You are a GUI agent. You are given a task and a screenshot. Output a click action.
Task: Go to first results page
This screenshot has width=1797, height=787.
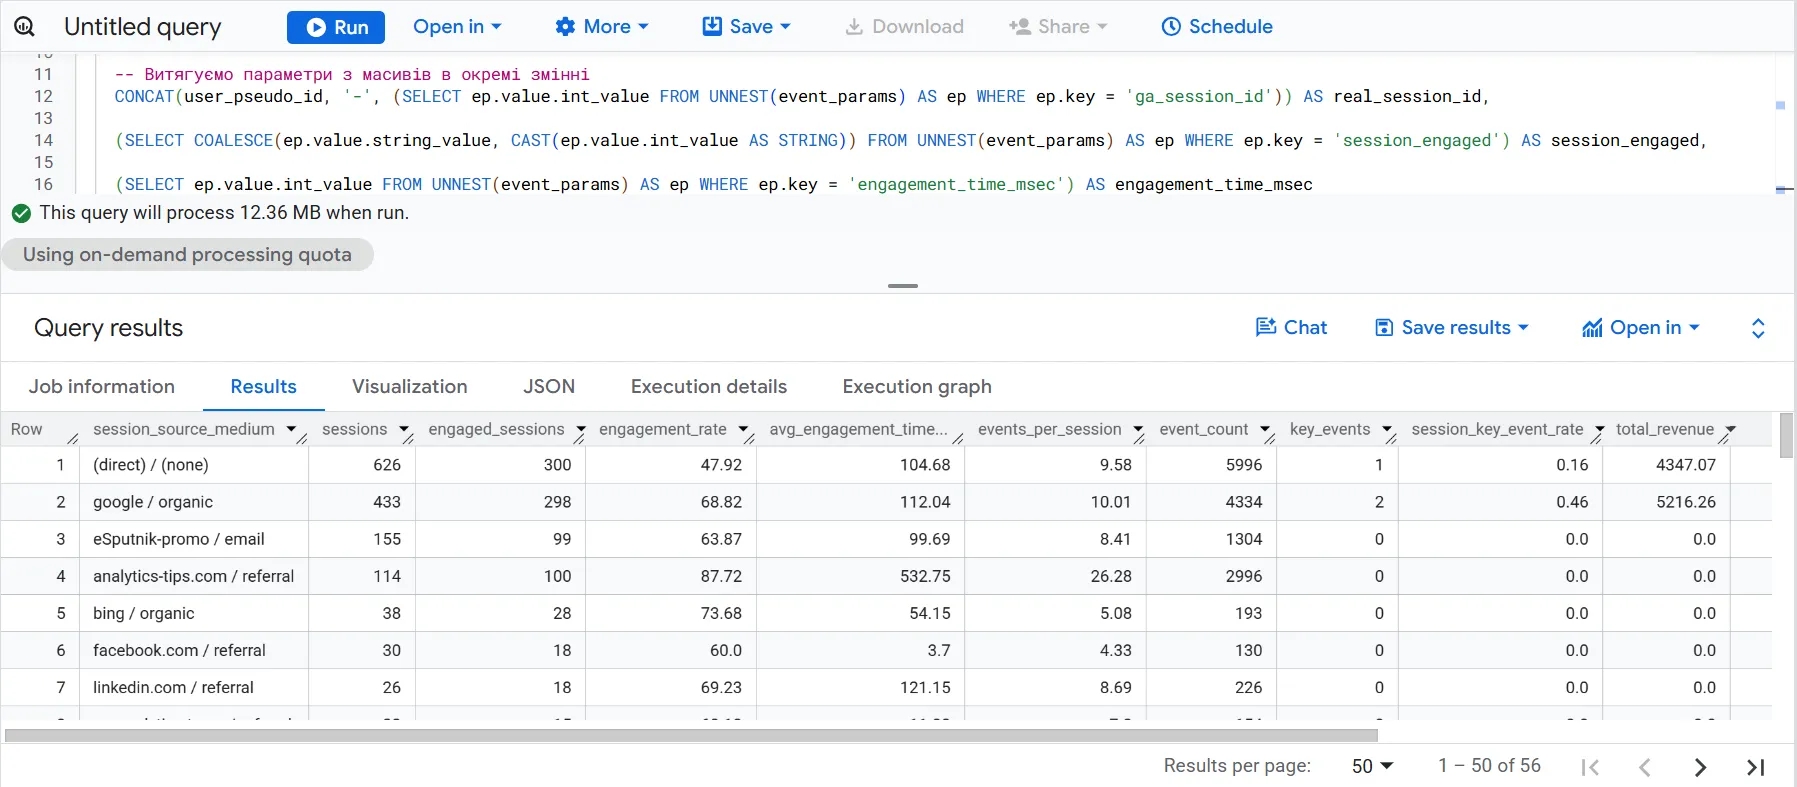pyautogui.click(x=1590, y=767)
